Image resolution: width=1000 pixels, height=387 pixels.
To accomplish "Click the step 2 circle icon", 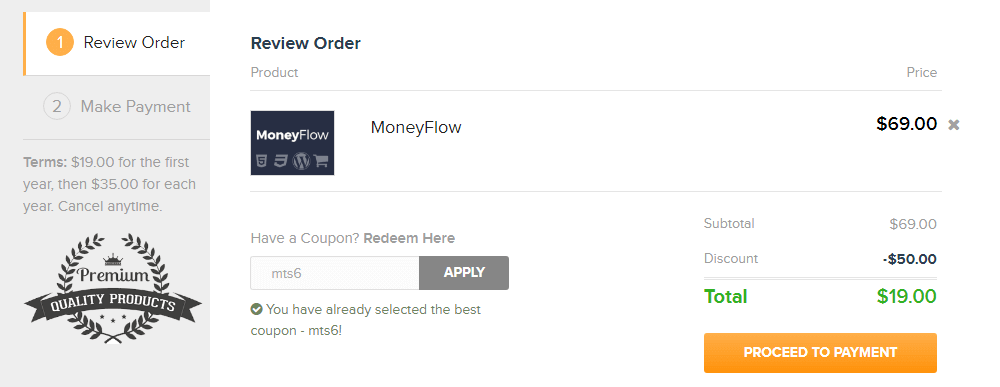I will pyautogui.click(x=57, y=106).
